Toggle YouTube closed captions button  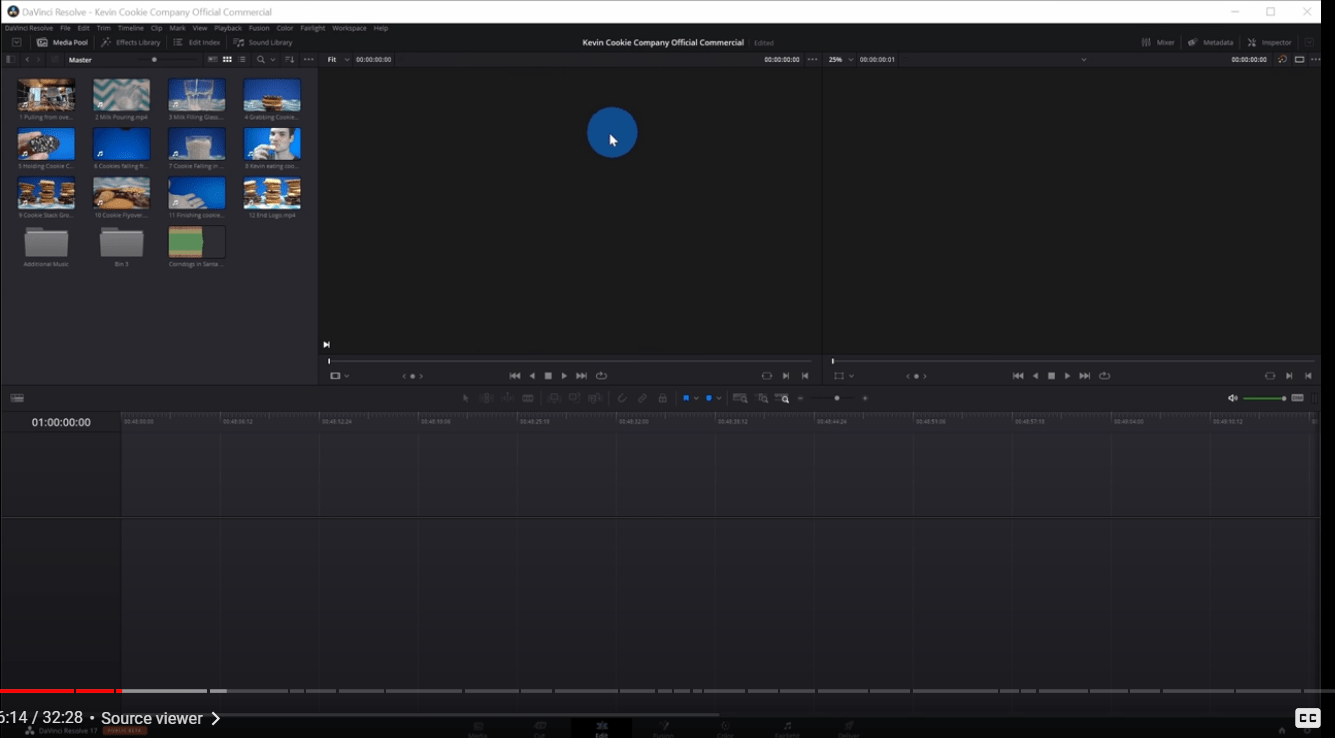tap(1308, 718)
